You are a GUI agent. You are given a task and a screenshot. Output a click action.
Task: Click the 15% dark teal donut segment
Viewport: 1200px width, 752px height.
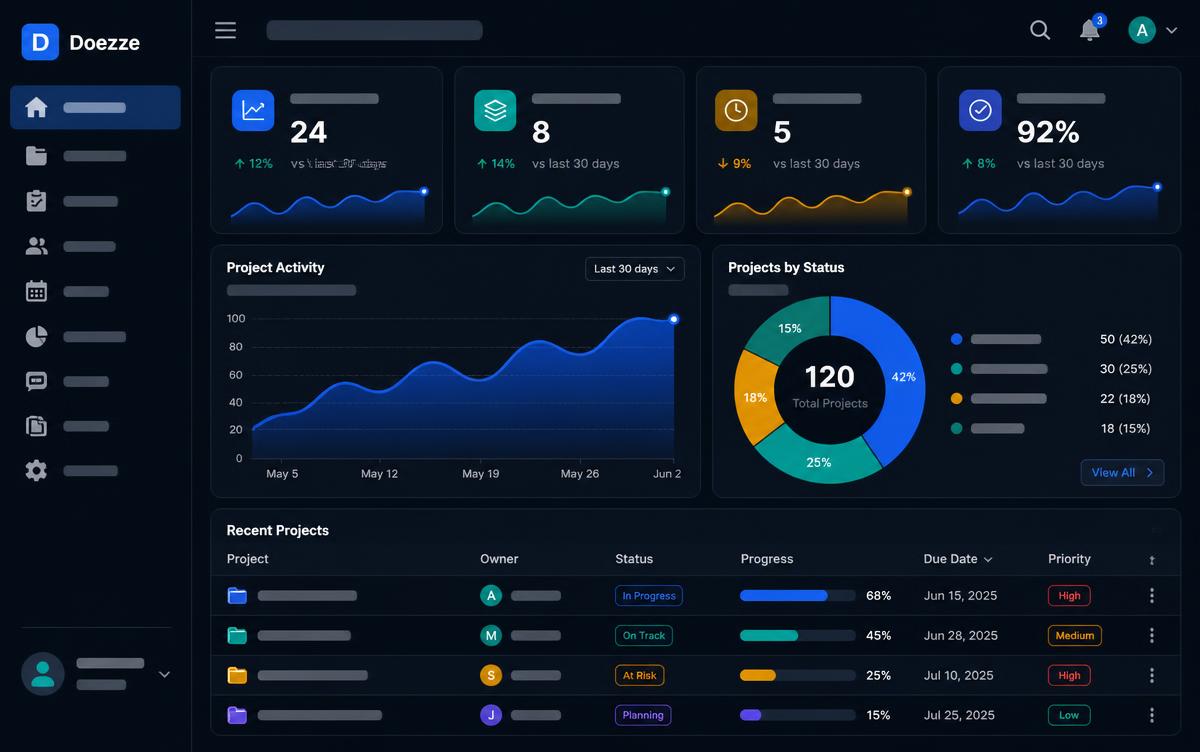pyautogui.click(x=790, y=328)
